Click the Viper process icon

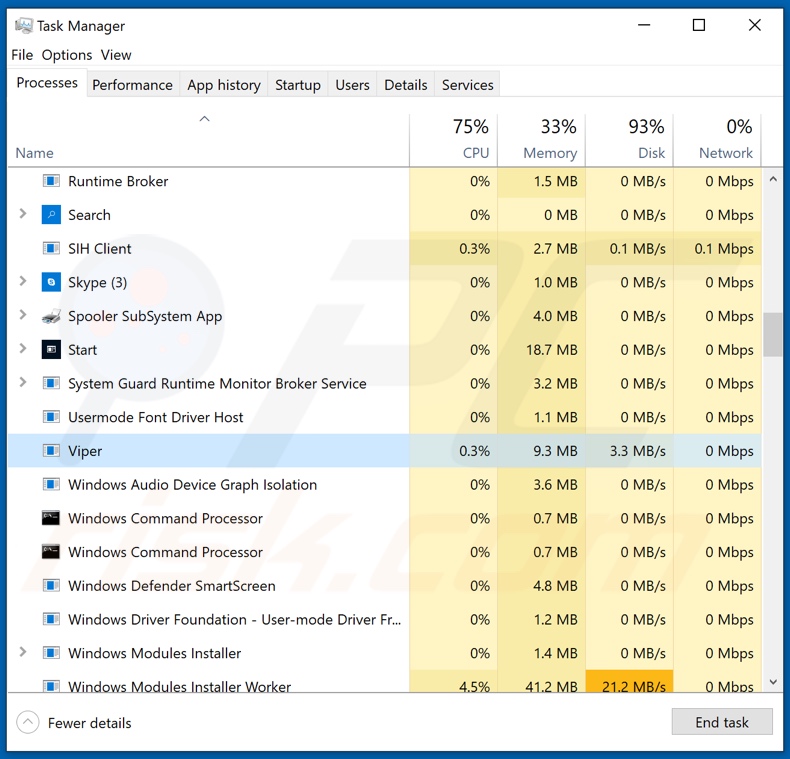click(x=51, y=450)
